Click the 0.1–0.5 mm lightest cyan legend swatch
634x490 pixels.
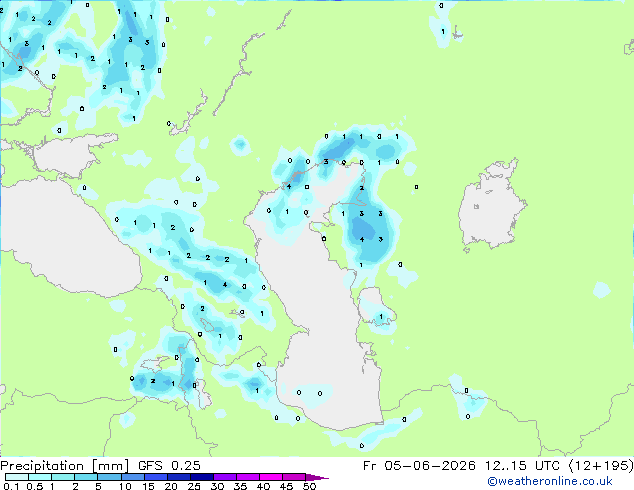click(17, 477)
